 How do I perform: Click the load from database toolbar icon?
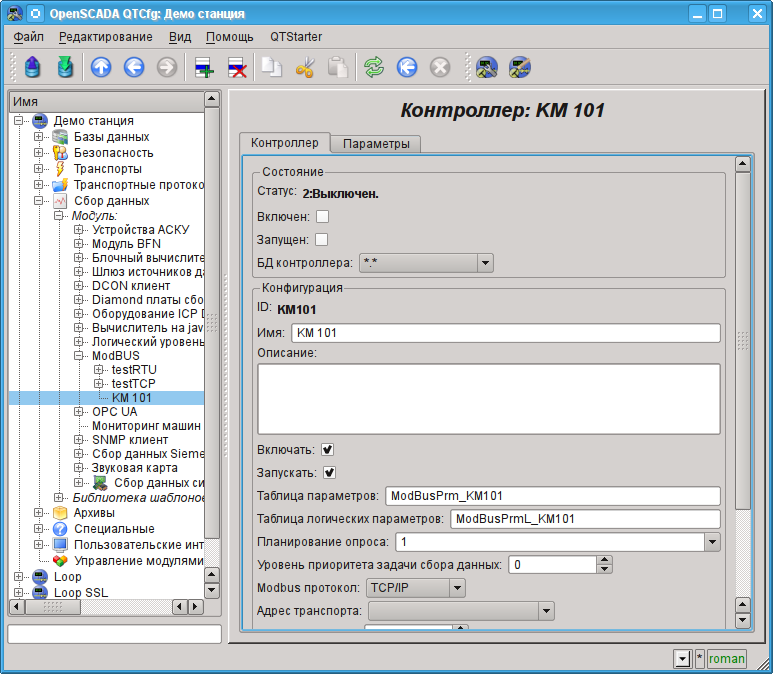click(33, 67)
